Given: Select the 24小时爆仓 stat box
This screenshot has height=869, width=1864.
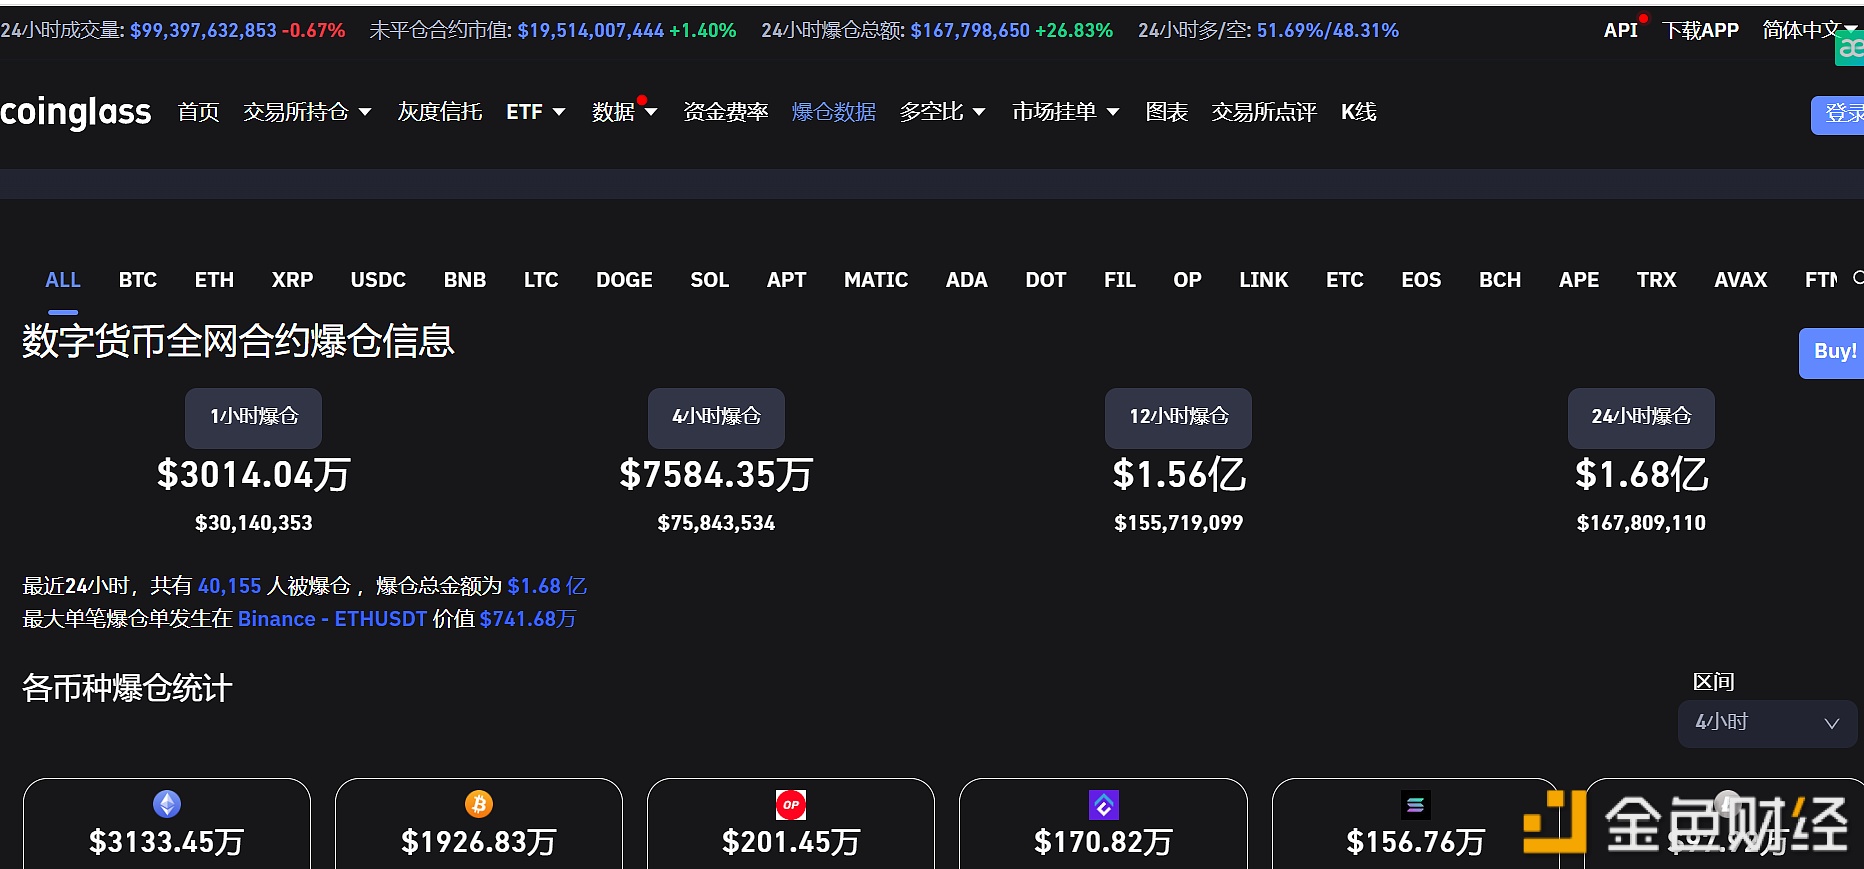Looking at the screenshot, I should coord(1640,417).
